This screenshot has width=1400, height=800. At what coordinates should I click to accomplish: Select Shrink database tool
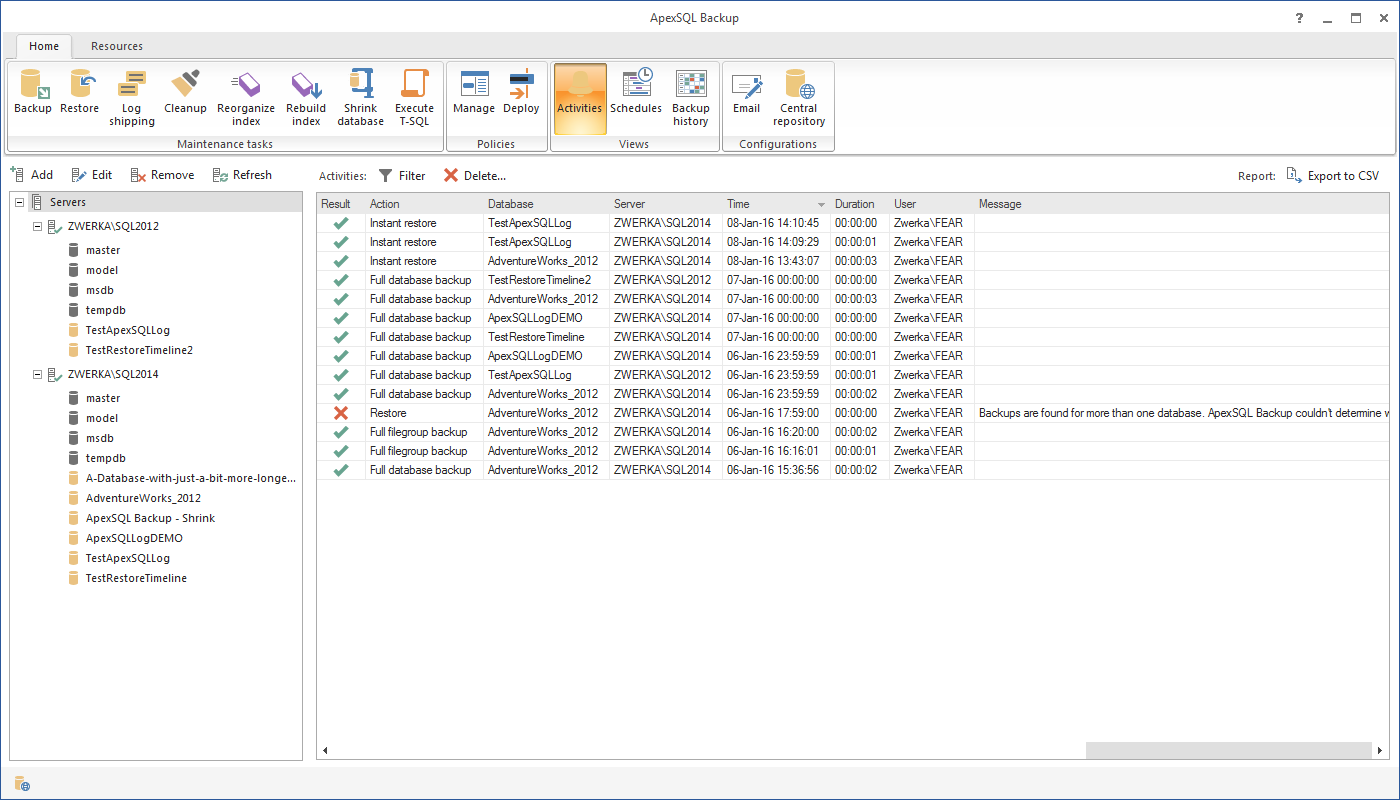[360, 98]
